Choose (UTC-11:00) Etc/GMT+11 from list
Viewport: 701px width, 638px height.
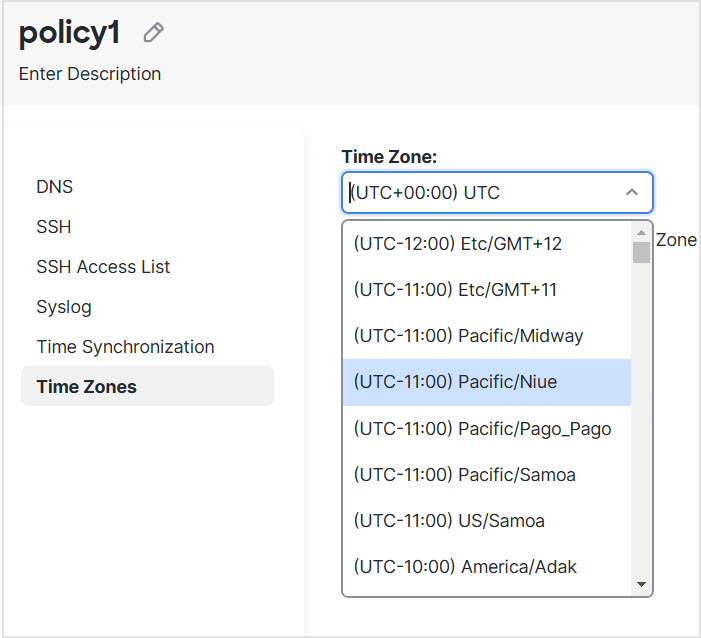pos(455,290)
